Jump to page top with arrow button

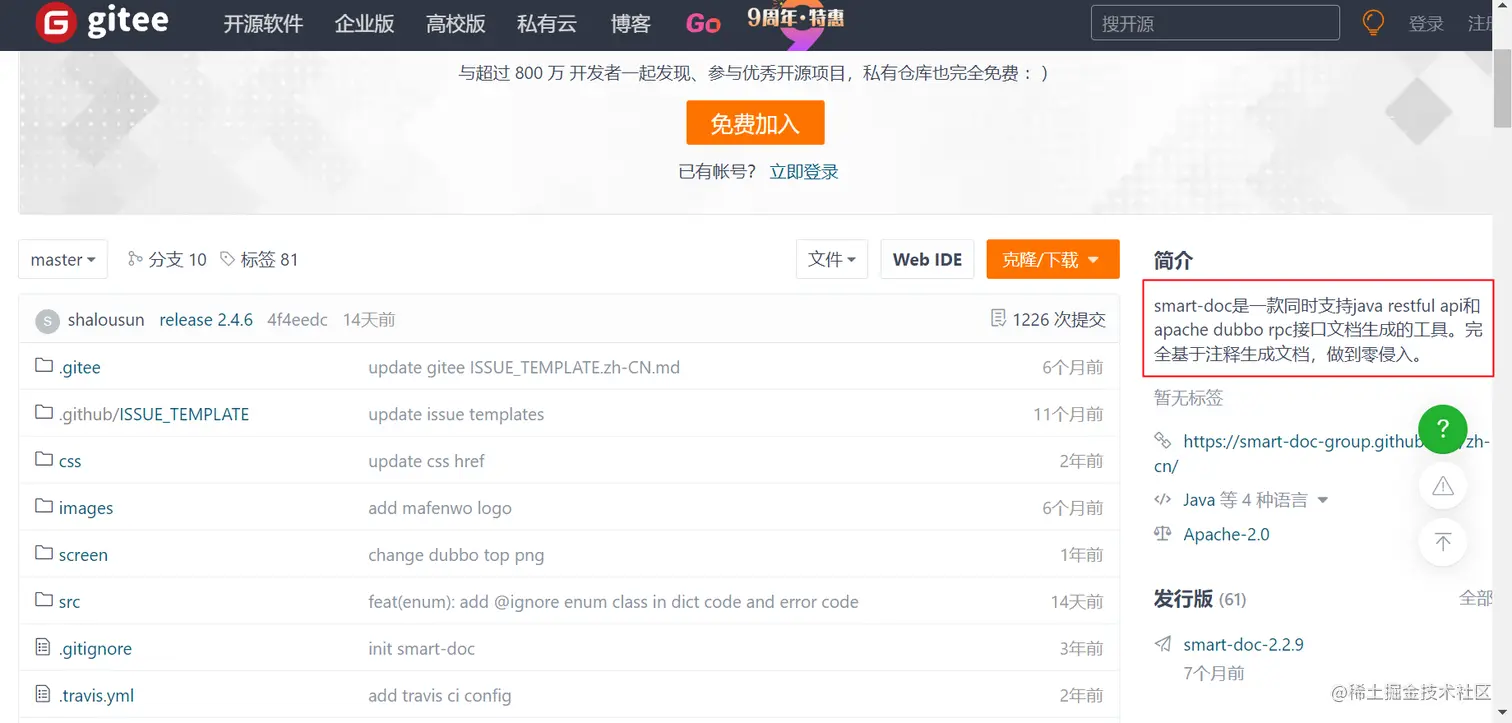1443,542
